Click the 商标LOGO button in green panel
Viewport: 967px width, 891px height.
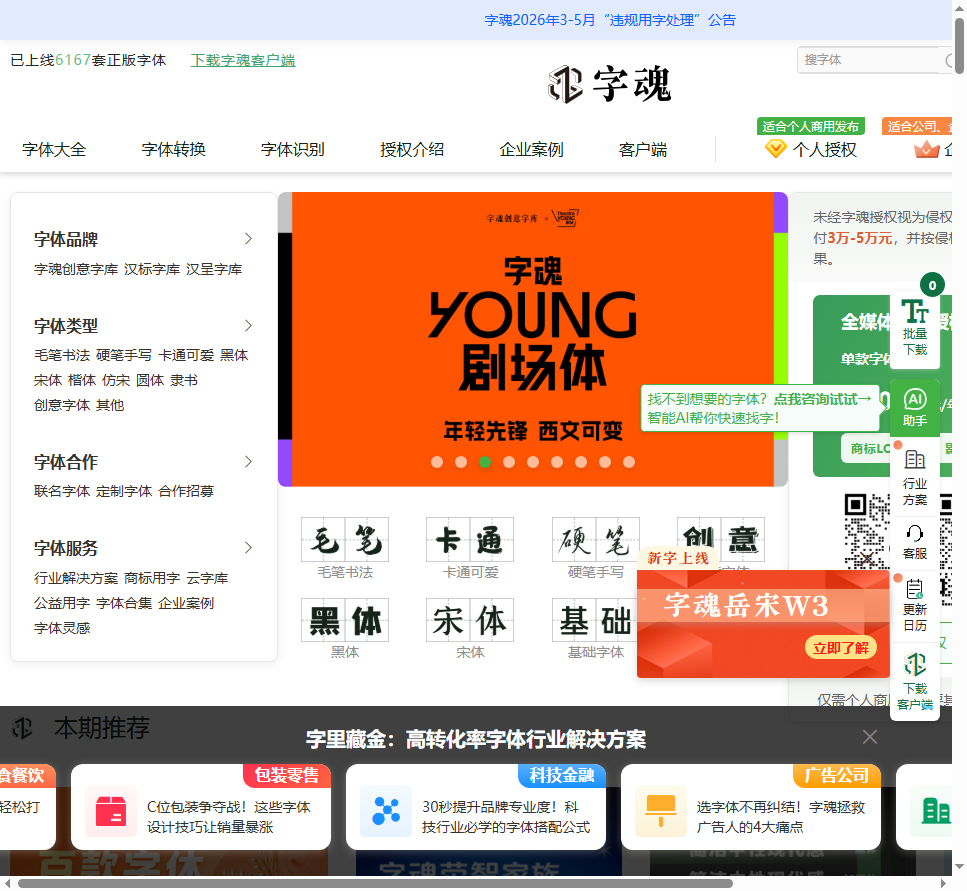tap(868, 448)
